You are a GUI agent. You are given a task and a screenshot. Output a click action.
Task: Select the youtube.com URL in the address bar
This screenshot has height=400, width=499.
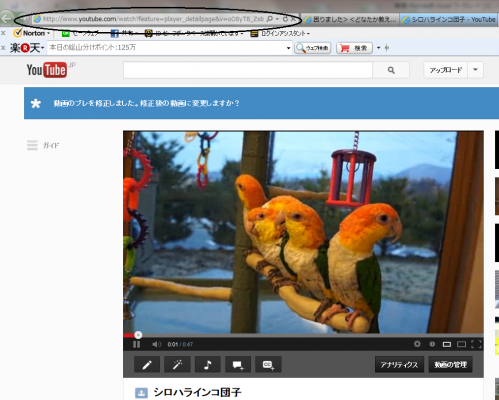(x=153, y=19)
